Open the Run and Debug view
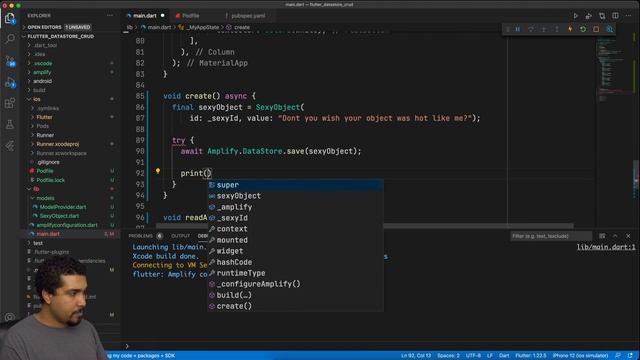 [x=10, y=82]
